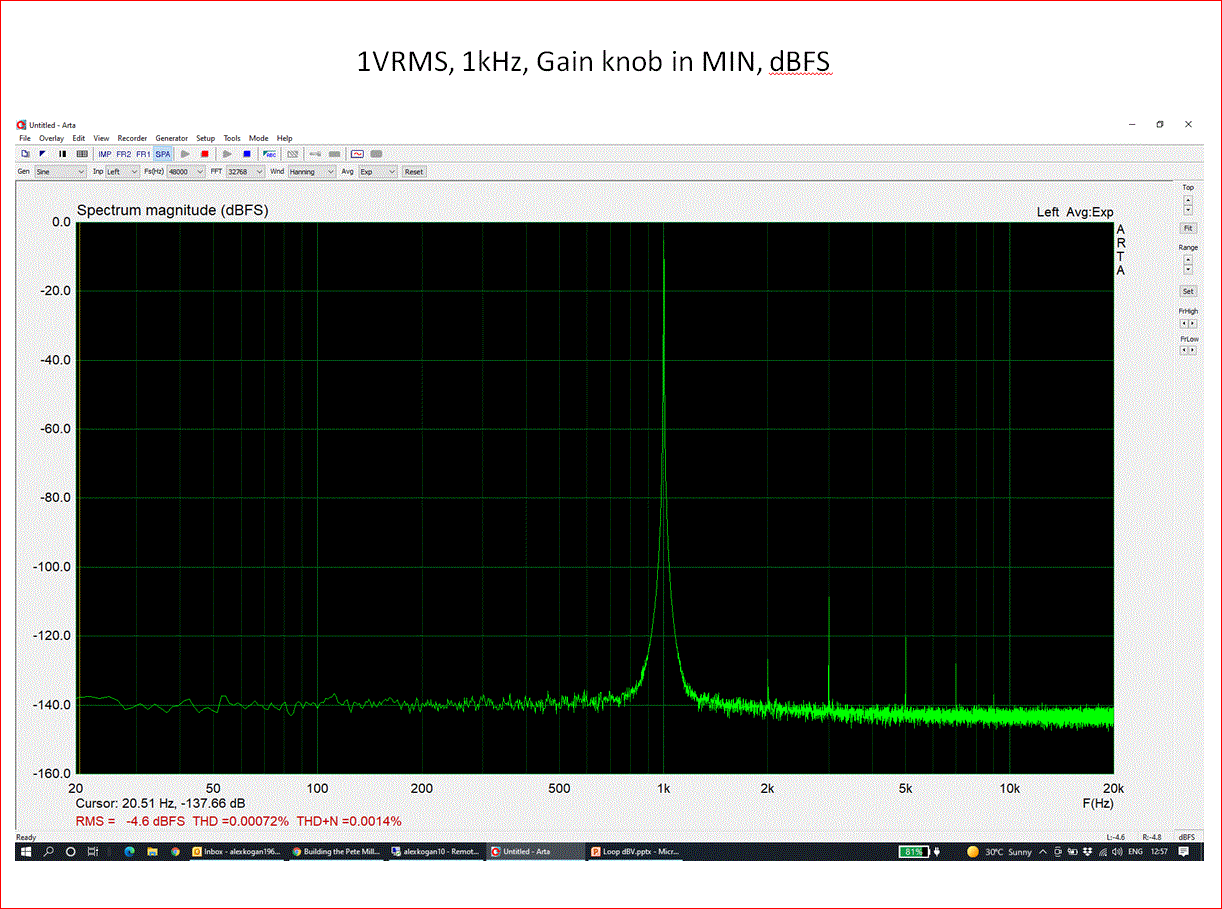Click FrHigh right arrow
1222x909 pixels.
[x=1193, y=323]
